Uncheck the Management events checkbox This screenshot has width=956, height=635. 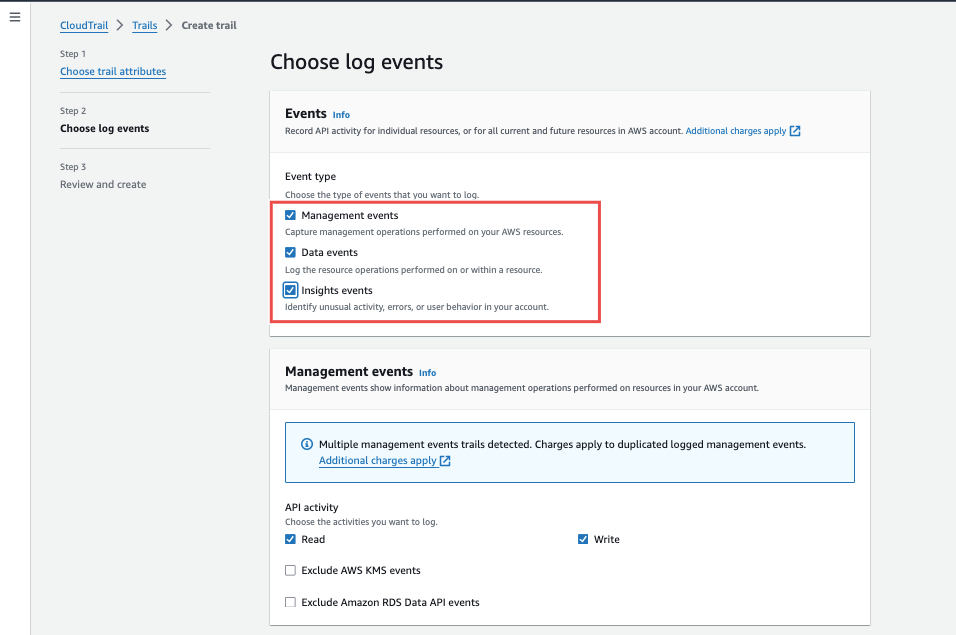tap(290, 214)
